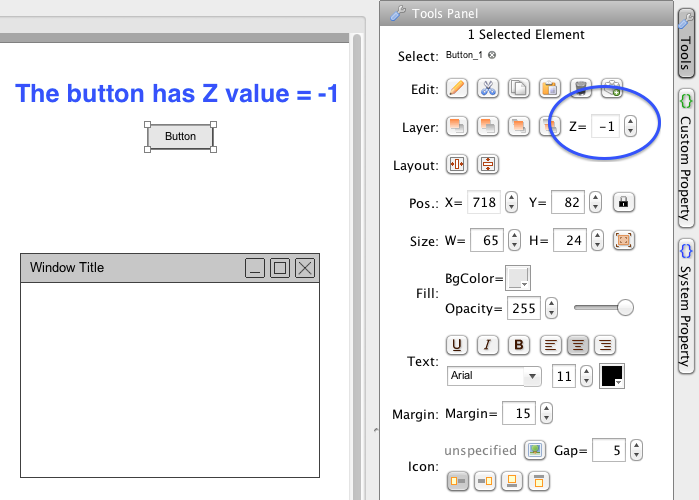Switch to the System Property tab

[685, 305]
